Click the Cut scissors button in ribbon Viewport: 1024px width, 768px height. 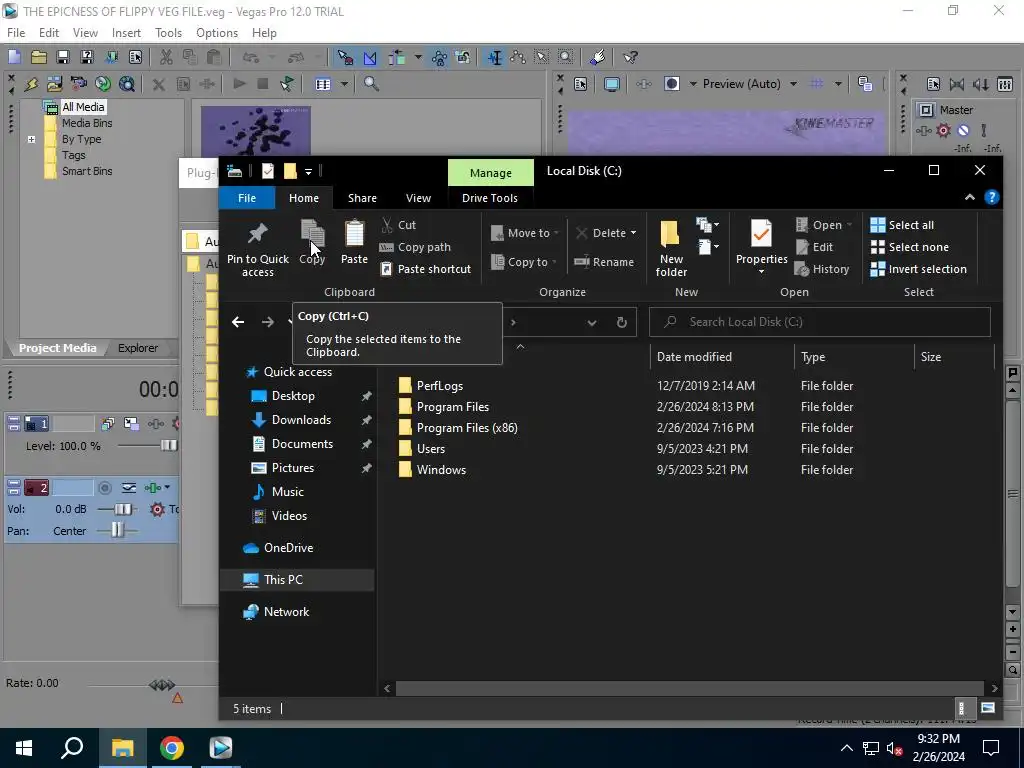[x=398, y=225]
